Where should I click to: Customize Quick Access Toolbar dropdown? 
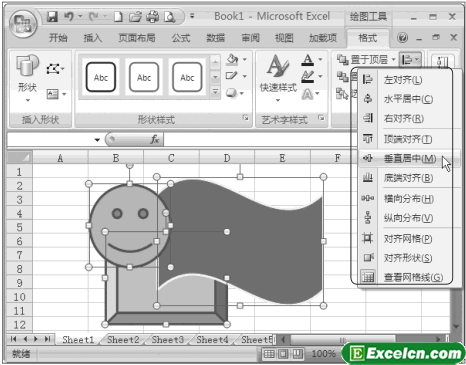point(192,16)
